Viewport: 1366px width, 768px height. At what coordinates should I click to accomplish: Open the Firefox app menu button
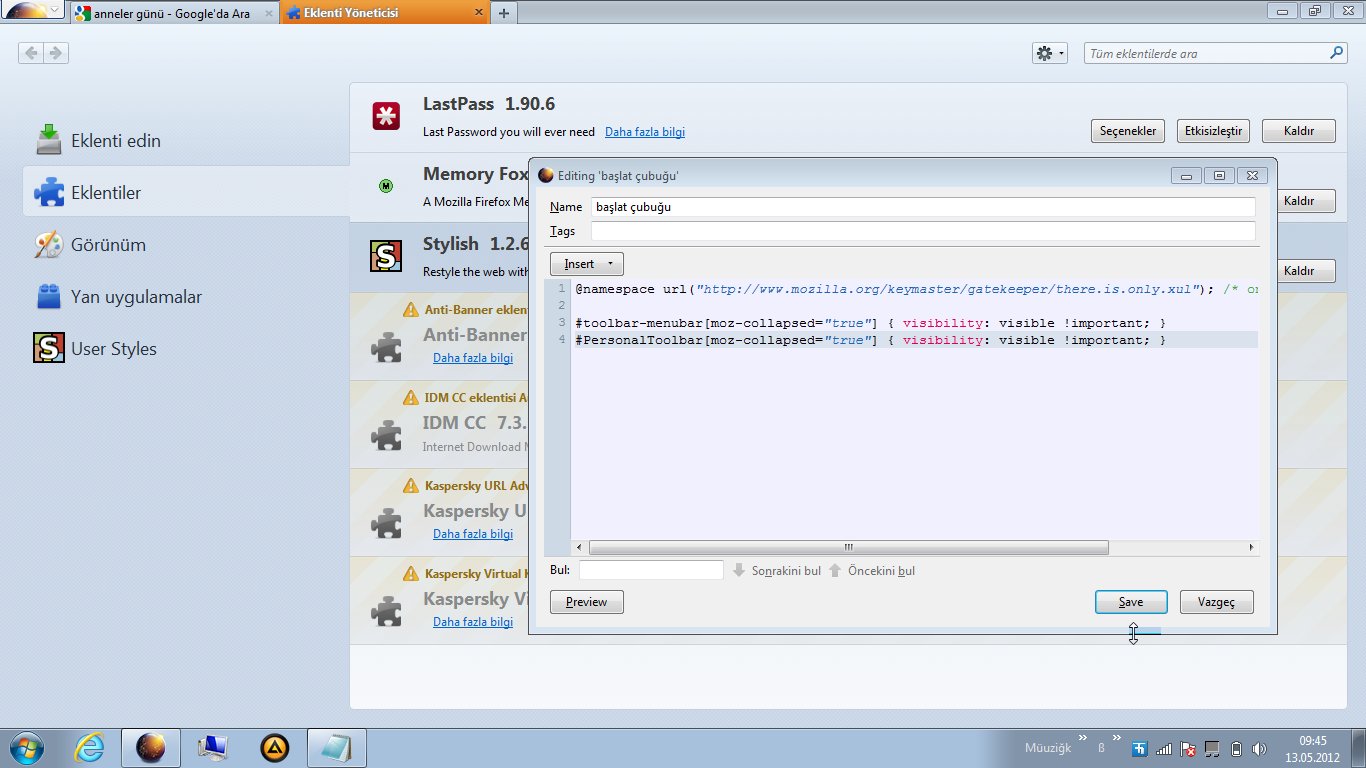[34, 12]
